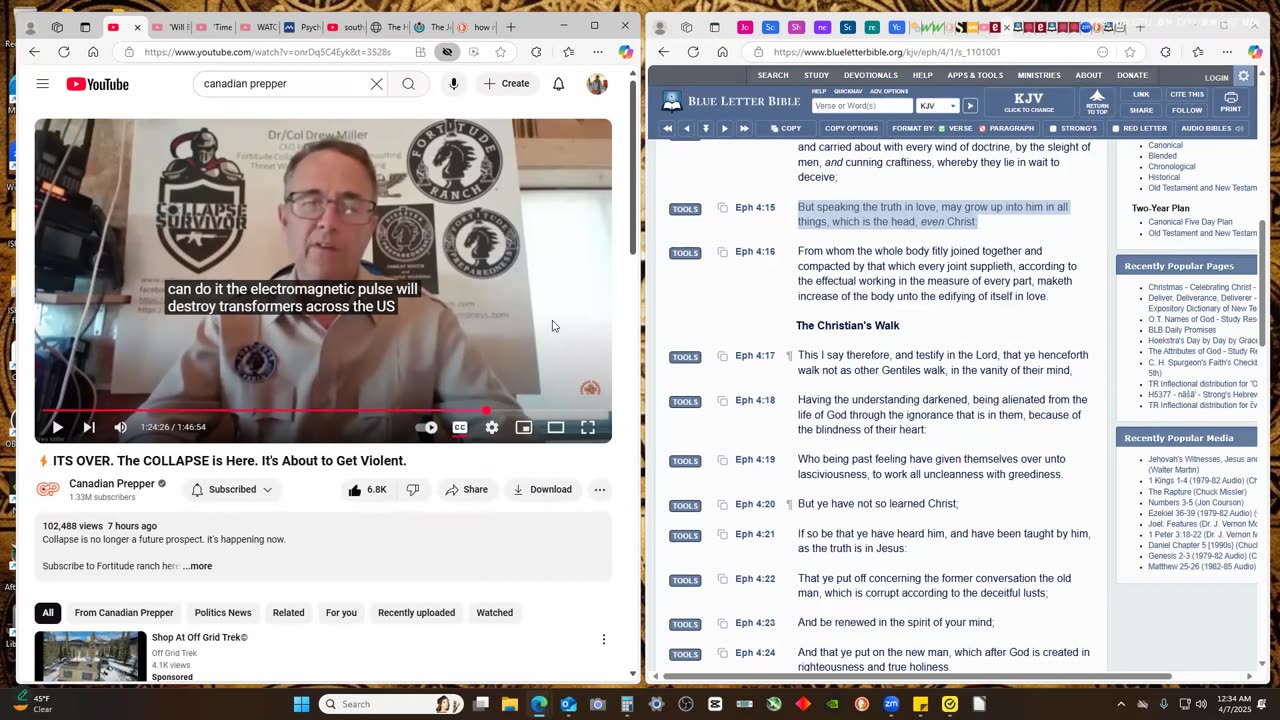The height and width of the screenshot is (720, 1280).
Task: Jump to next chapter double-arrow
Action: click(744, 128)
